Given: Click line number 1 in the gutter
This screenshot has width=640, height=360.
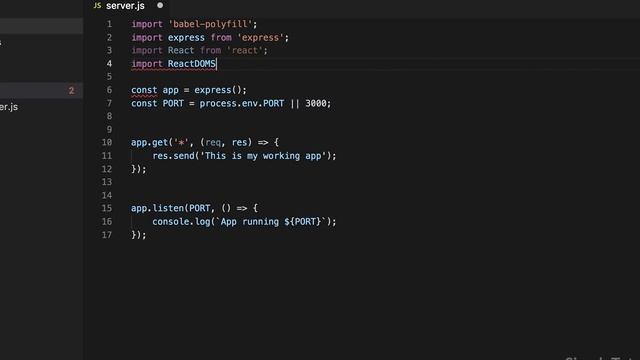Looking at the screenshot, I should coord(109,24).
